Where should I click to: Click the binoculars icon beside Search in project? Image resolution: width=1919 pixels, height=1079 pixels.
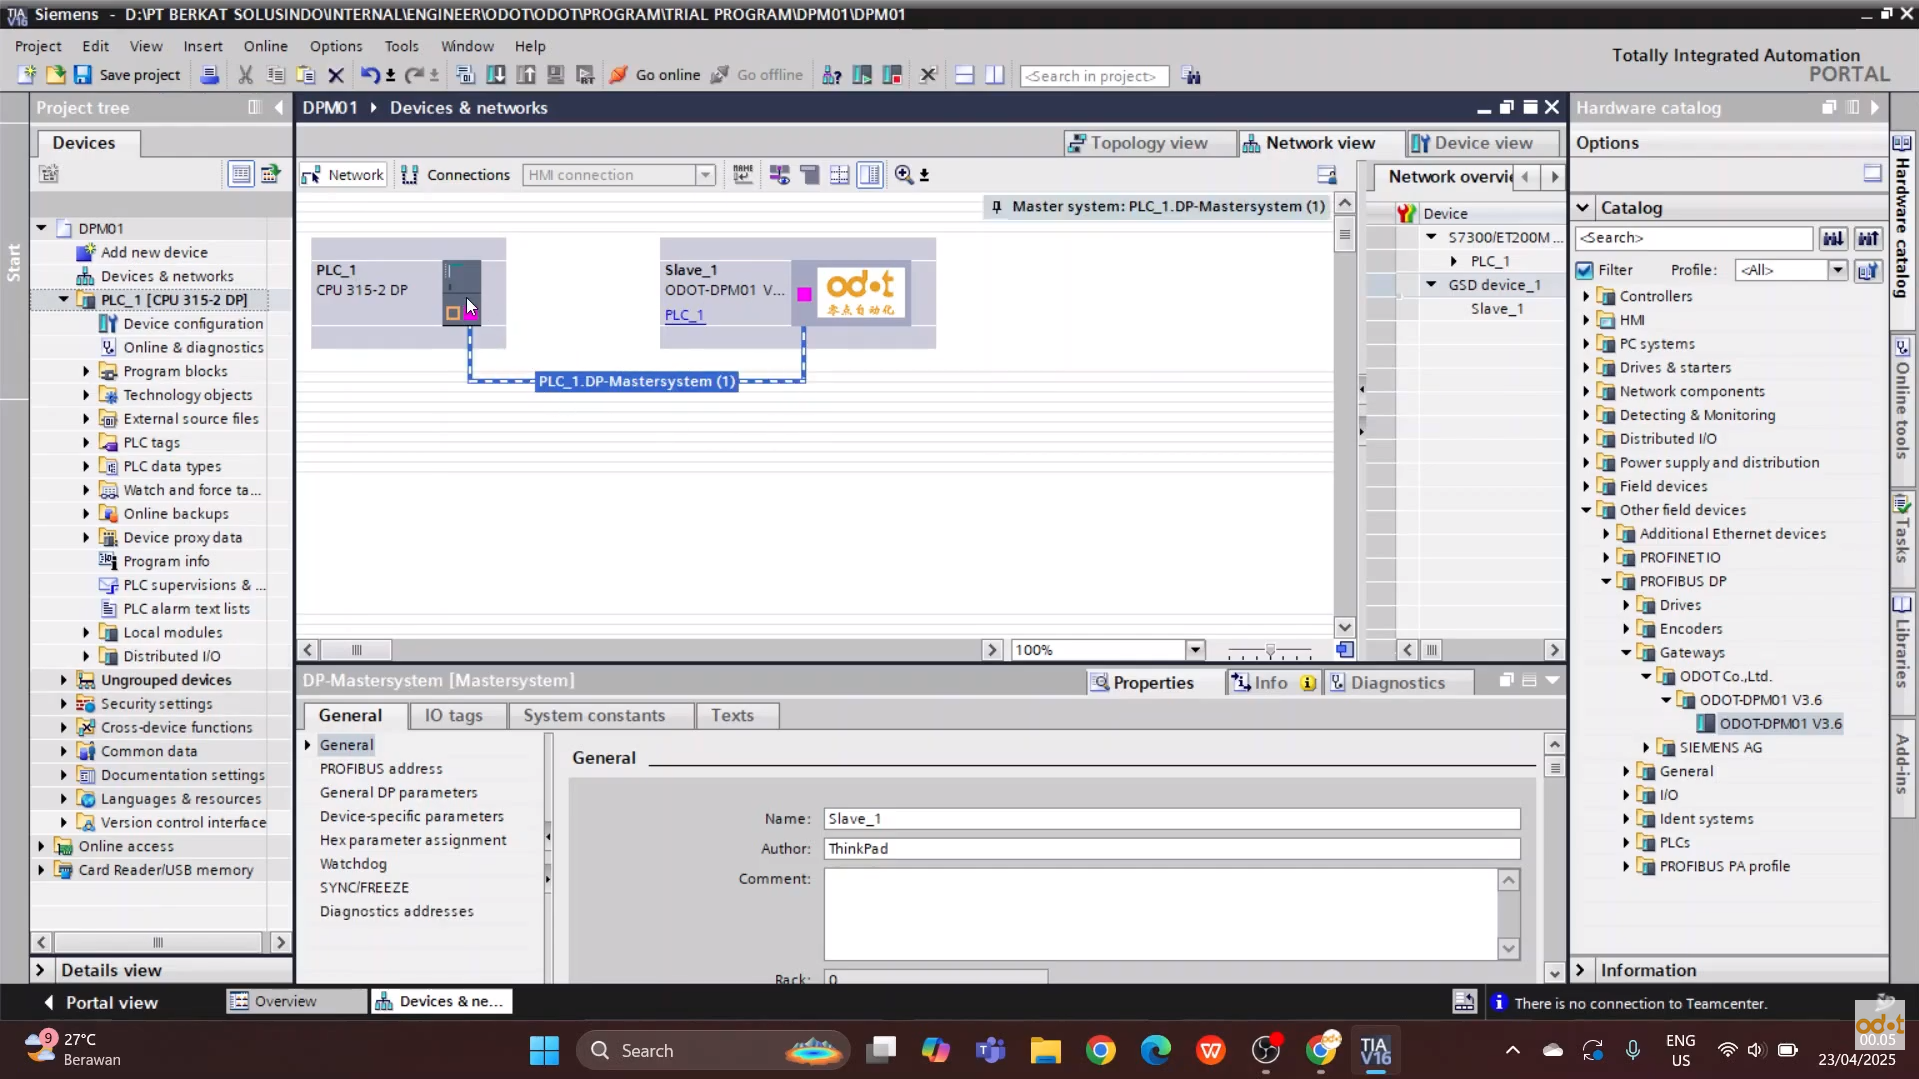(x=1191, y=76)
